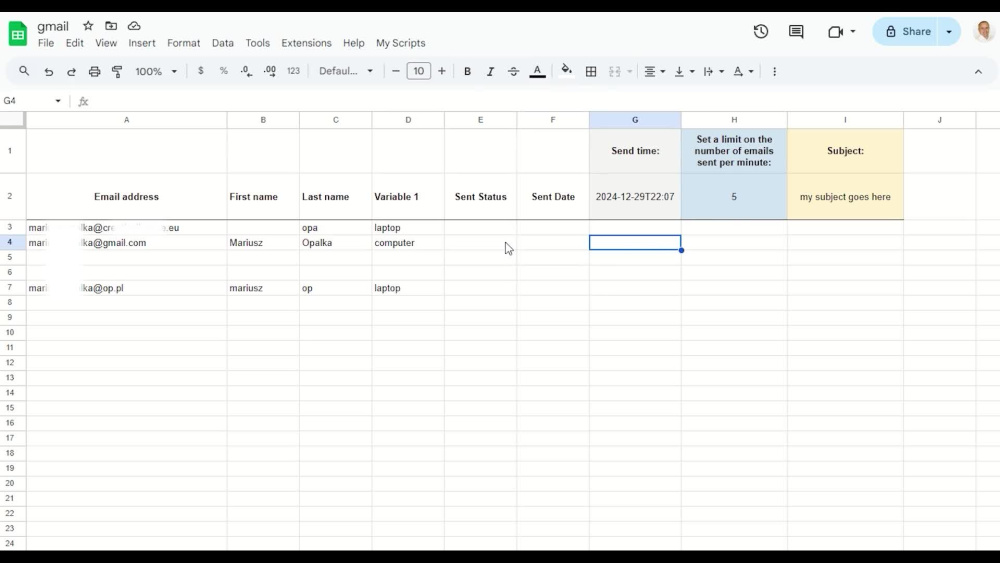Select the cell containing 'Opalka'
1000x563 pixels.
tap(335, 243)
